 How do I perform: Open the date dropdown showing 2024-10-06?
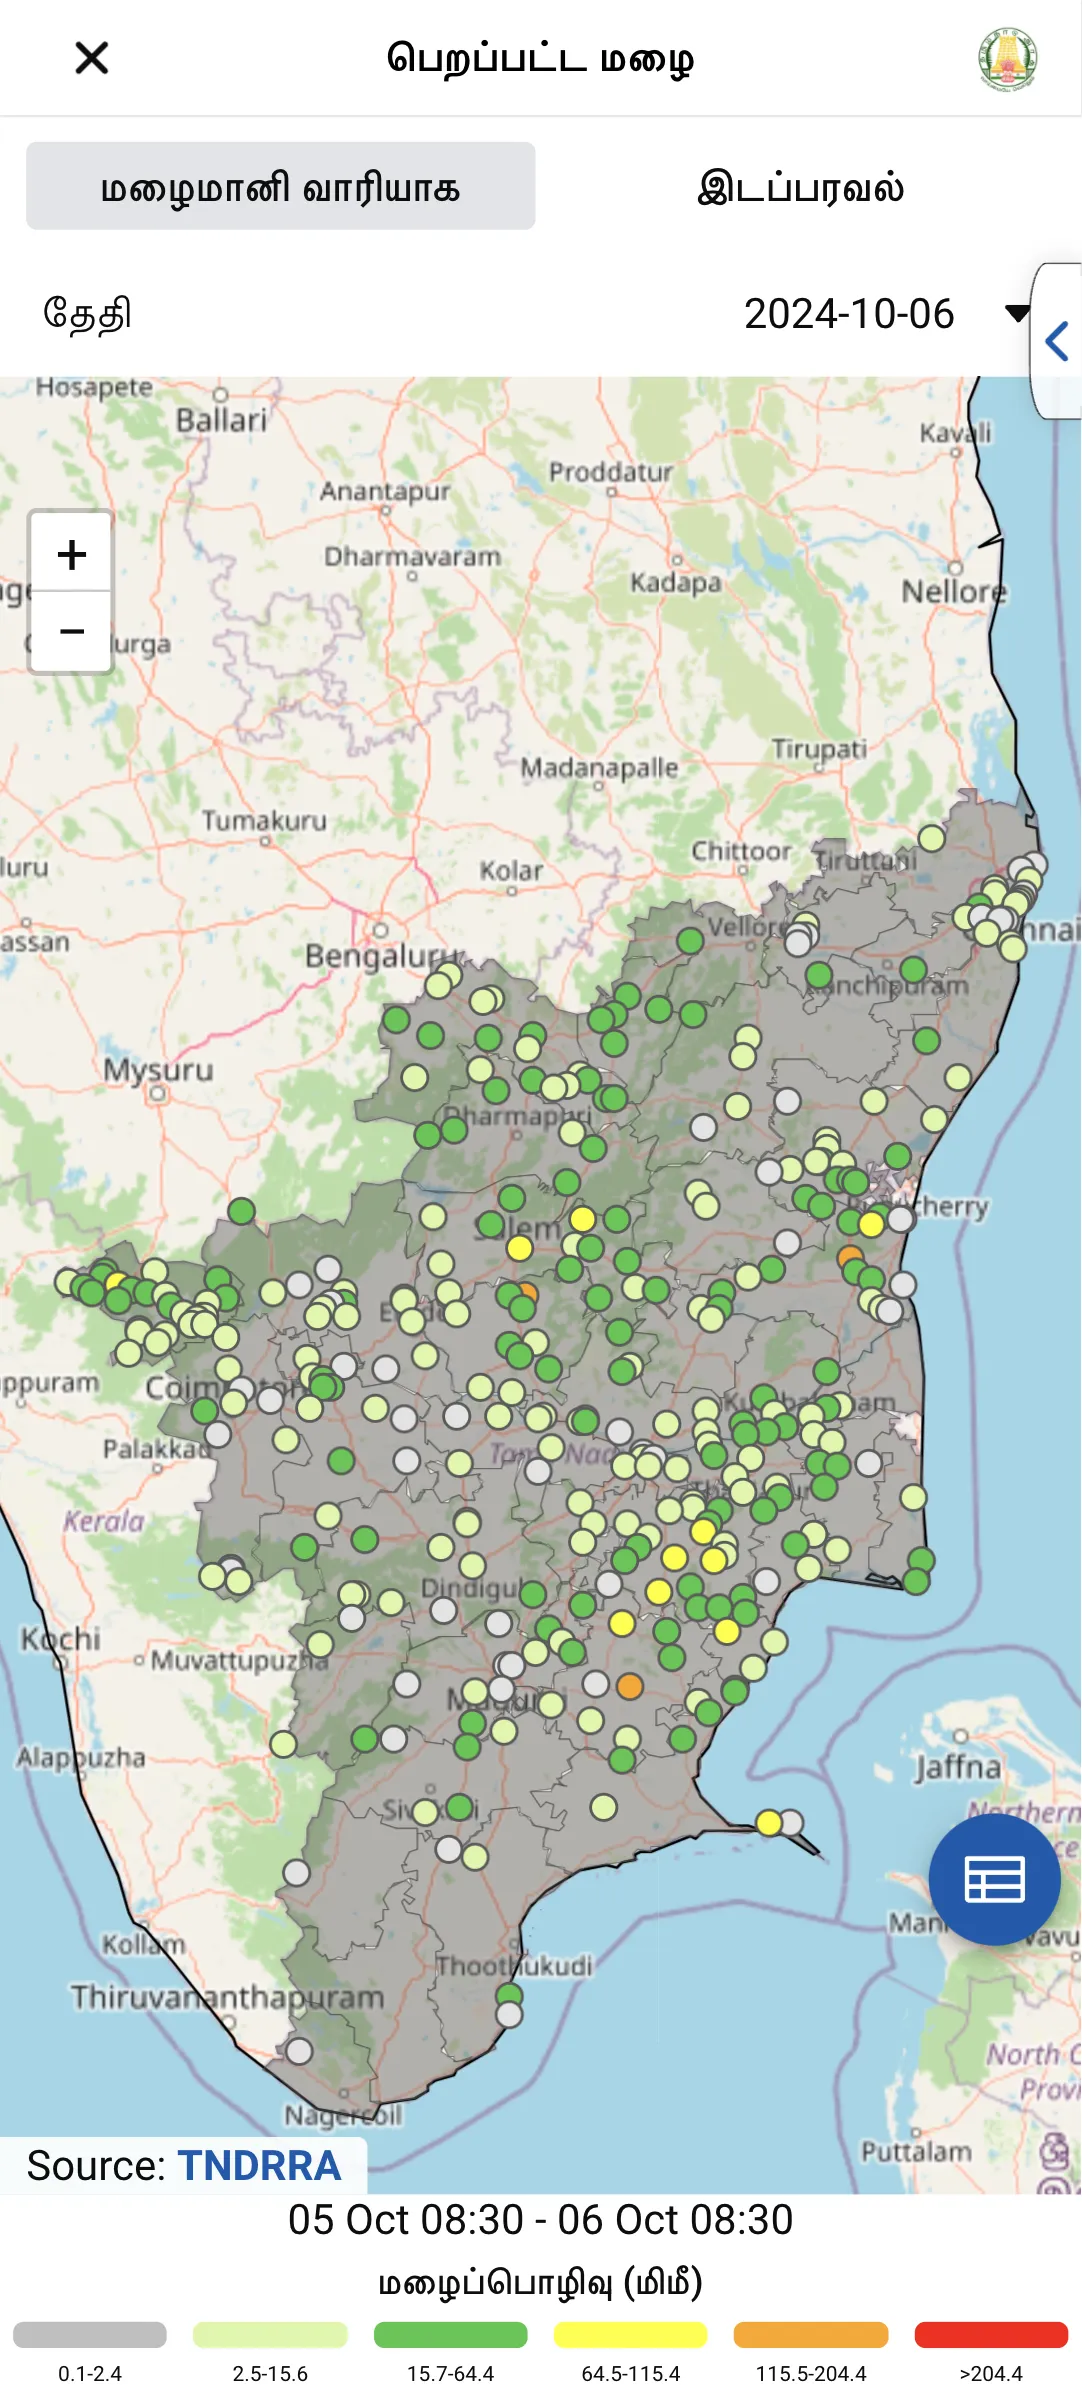click(886, 314)
